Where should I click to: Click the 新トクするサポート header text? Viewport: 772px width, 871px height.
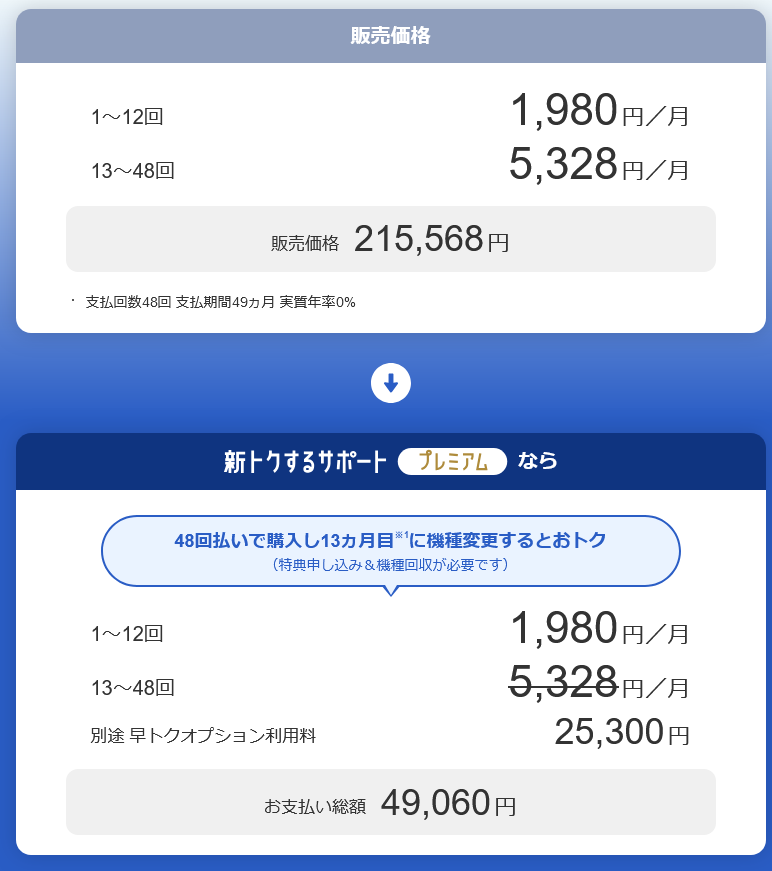305,461
